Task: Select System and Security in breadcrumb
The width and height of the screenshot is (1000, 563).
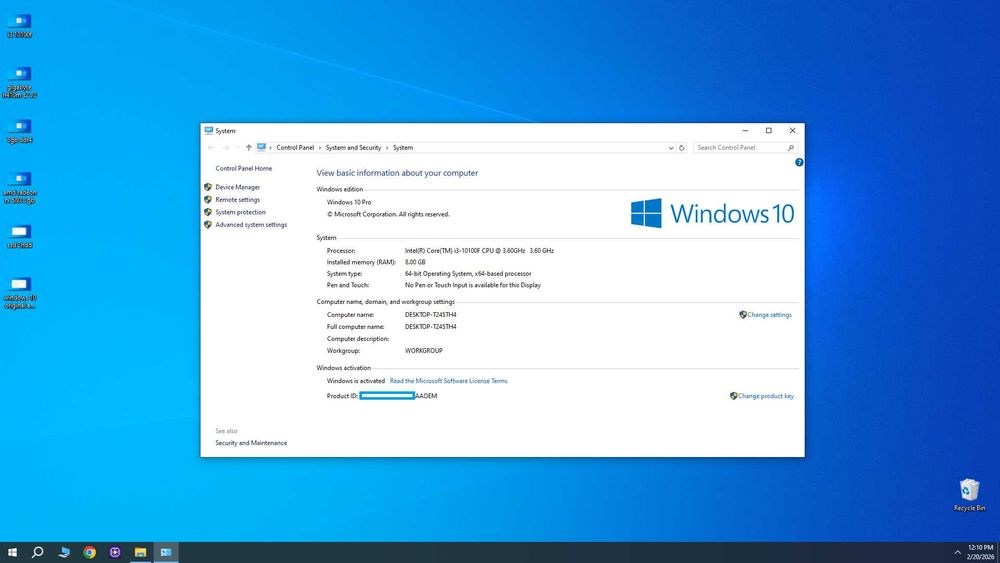Action: tap(353, 147)
